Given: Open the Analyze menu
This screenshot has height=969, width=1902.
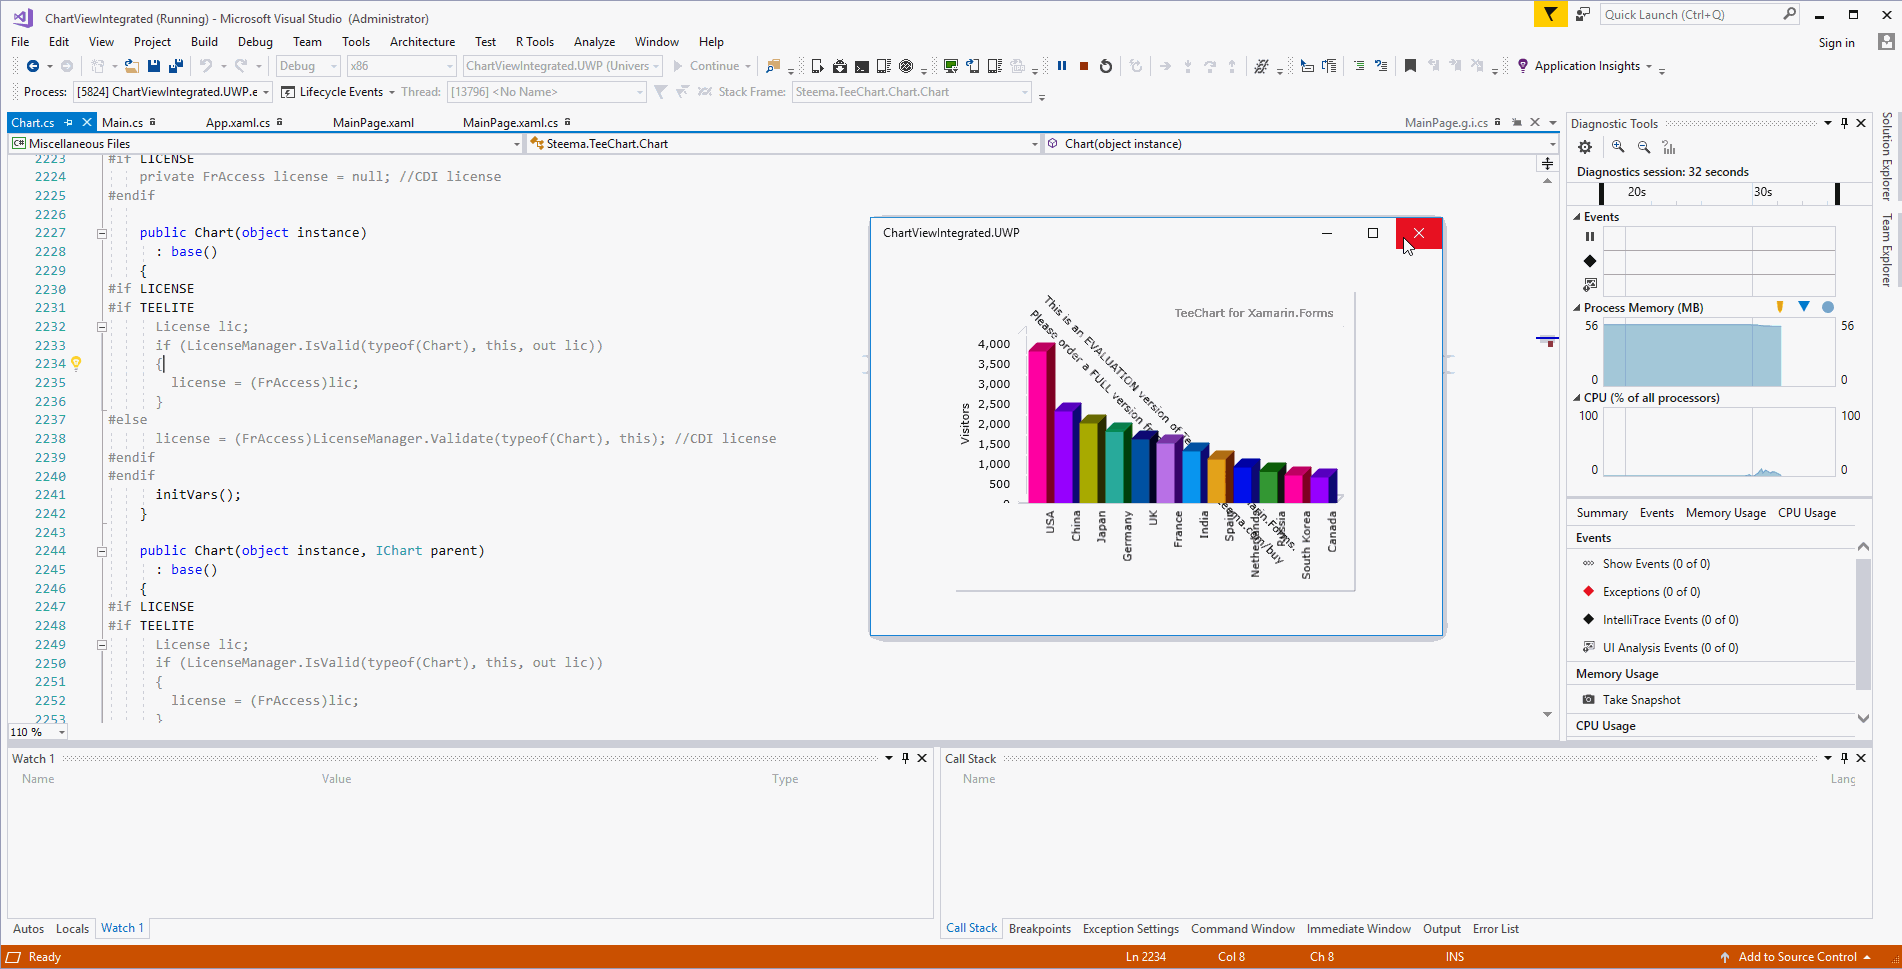Looking at the screenshot, I should point(594,42).
